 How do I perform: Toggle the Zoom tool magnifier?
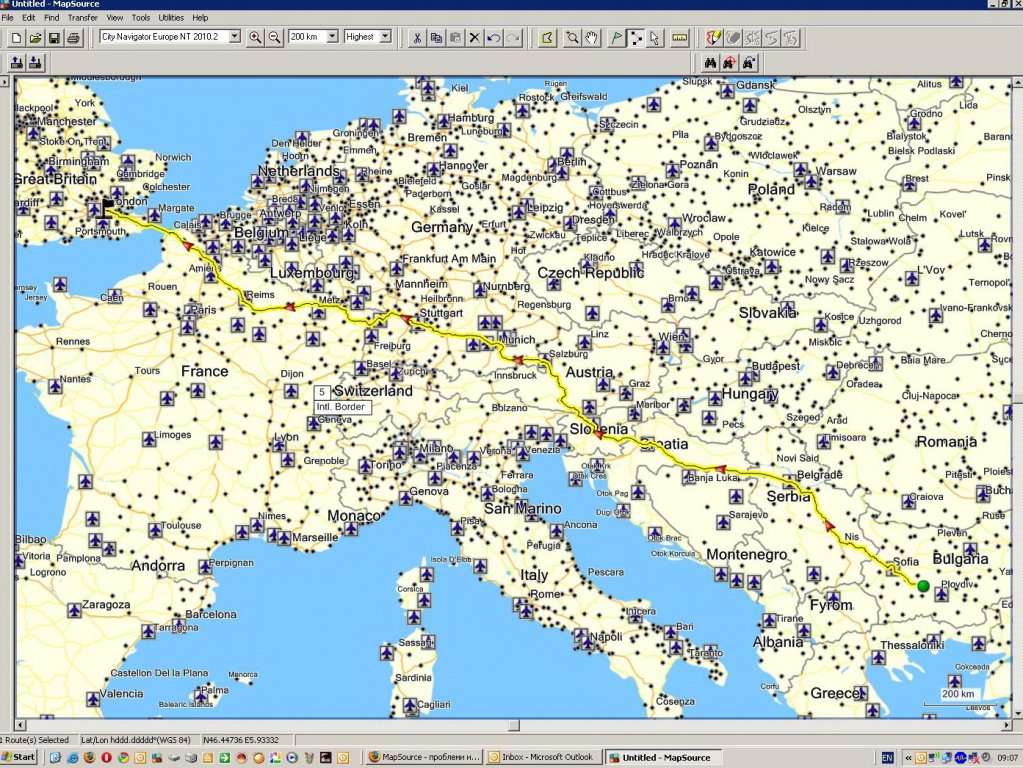pos(572,38)
